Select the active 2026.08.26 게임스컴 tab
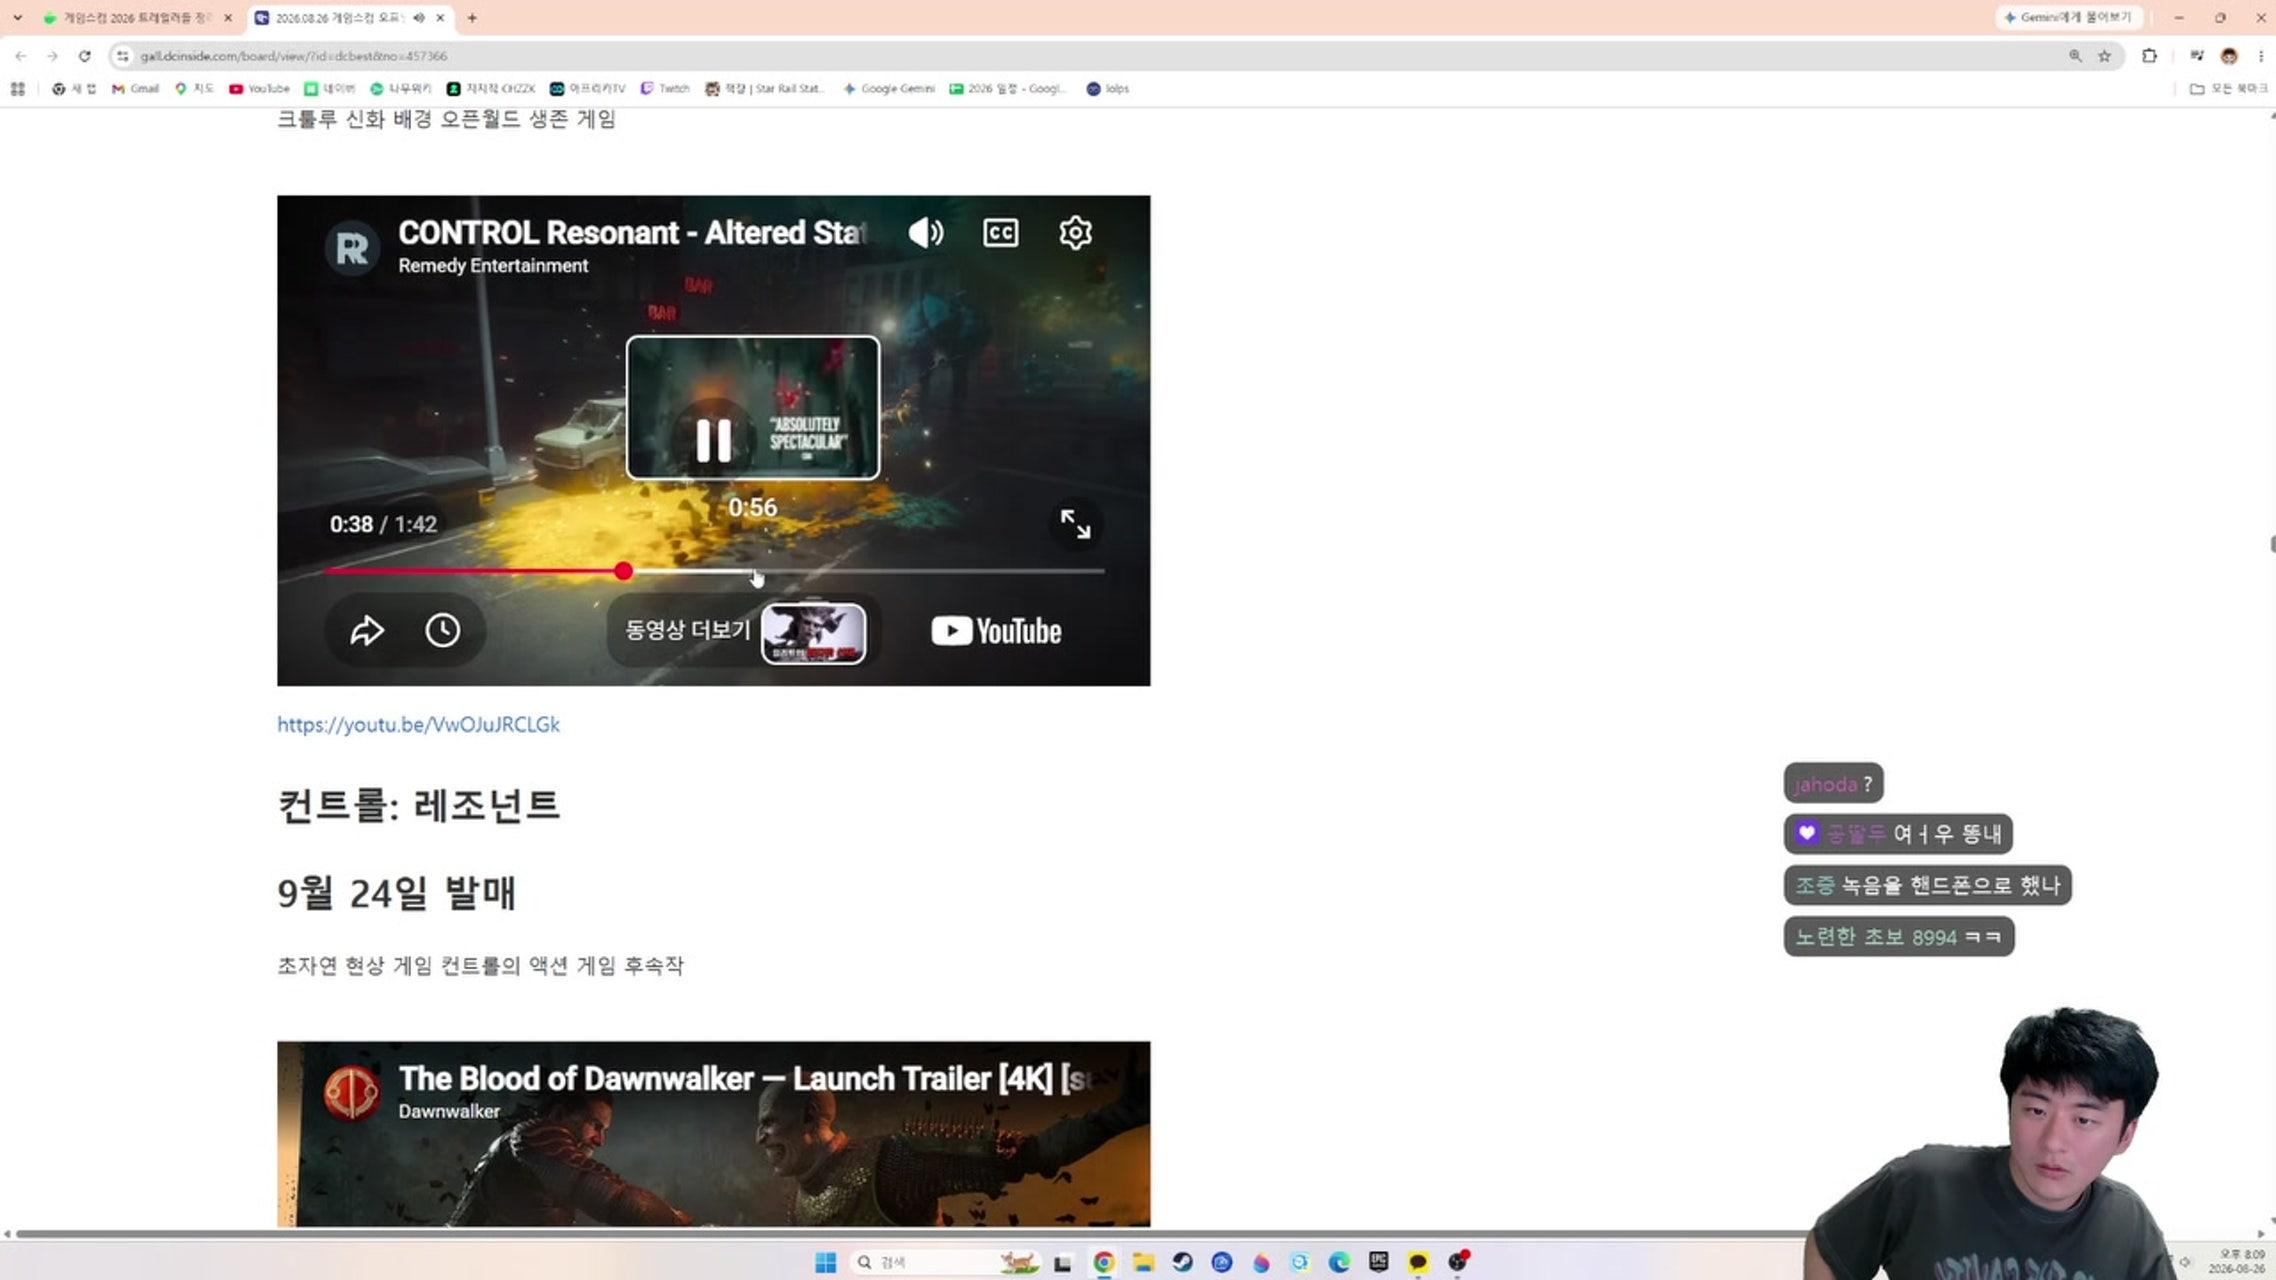Image resolution: width=2276 pixels, height=1280 pixels. click(338, 18)
